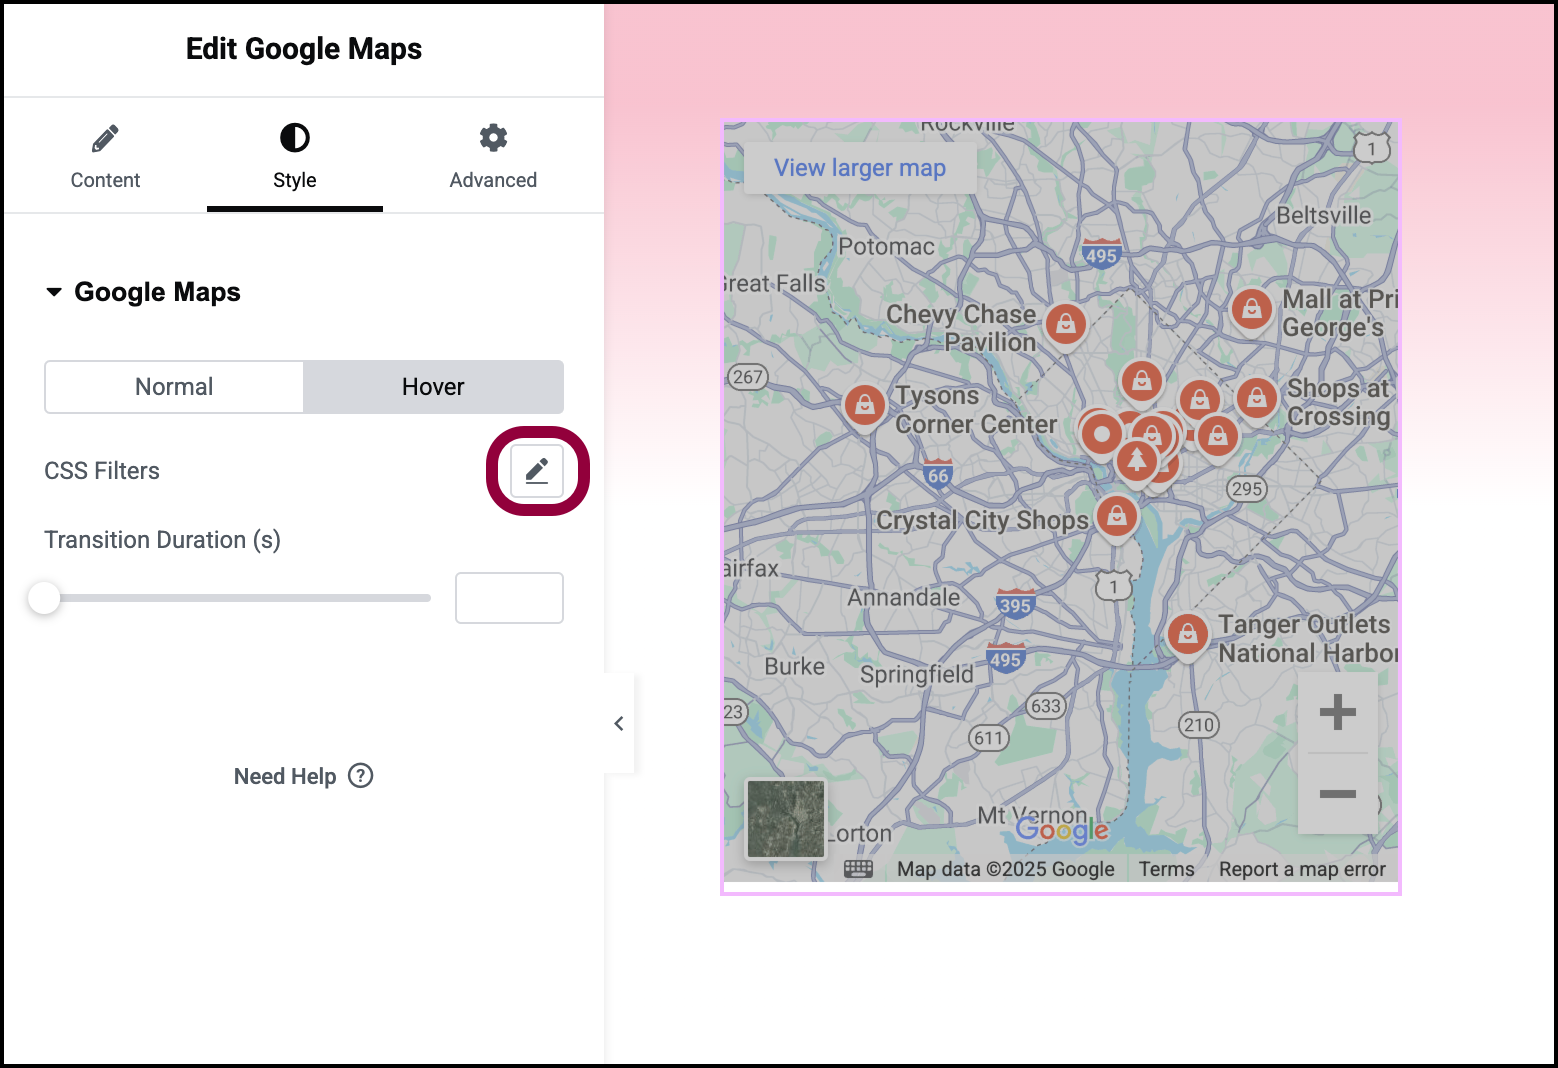Screen dimensions: 1558x1068
Task: Click the Annandale label on the map
Action: tap(904, 597)
